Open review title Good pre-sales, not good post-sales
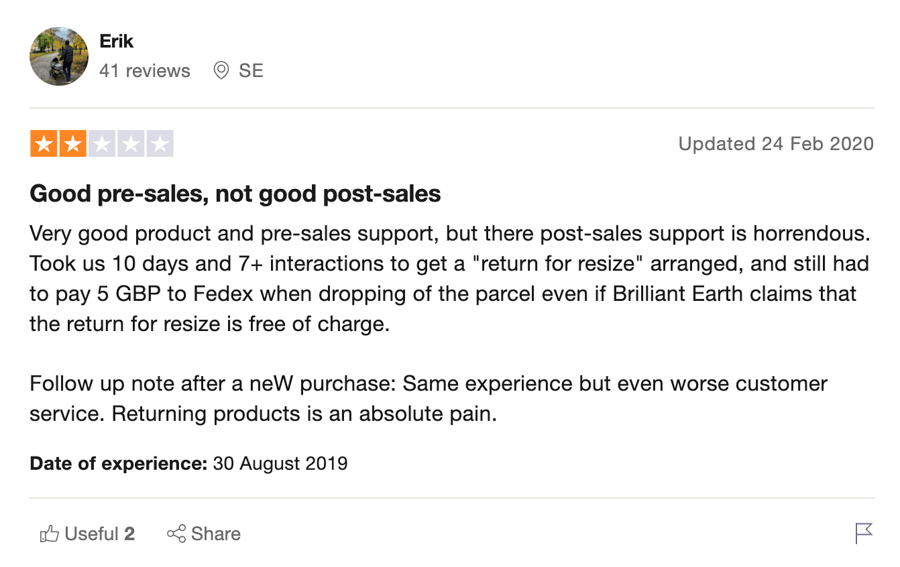 coord(235,194)
